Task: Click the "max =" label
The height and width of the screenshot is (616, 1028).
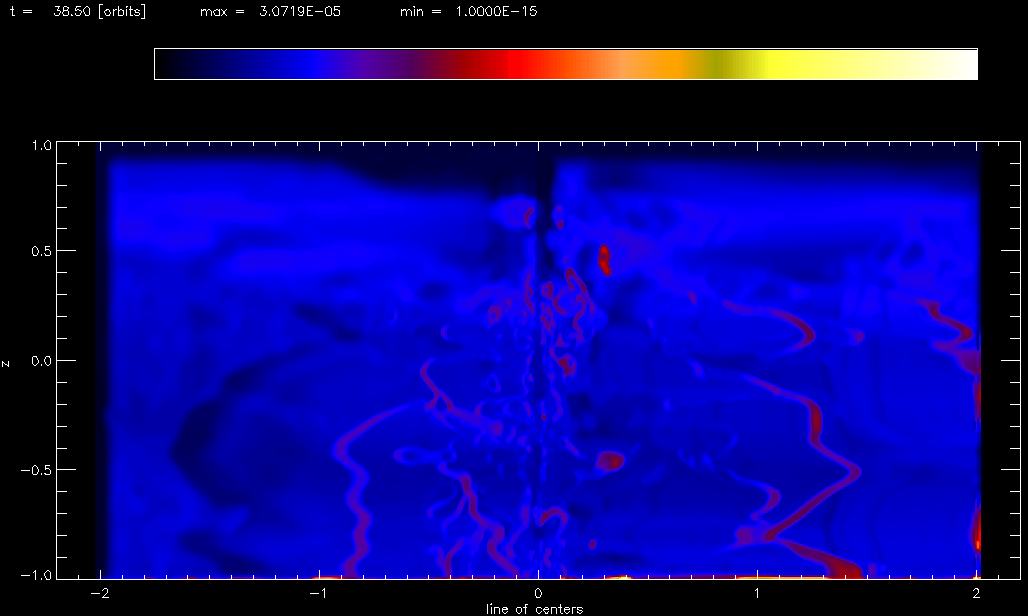Action: coord(222,11)
